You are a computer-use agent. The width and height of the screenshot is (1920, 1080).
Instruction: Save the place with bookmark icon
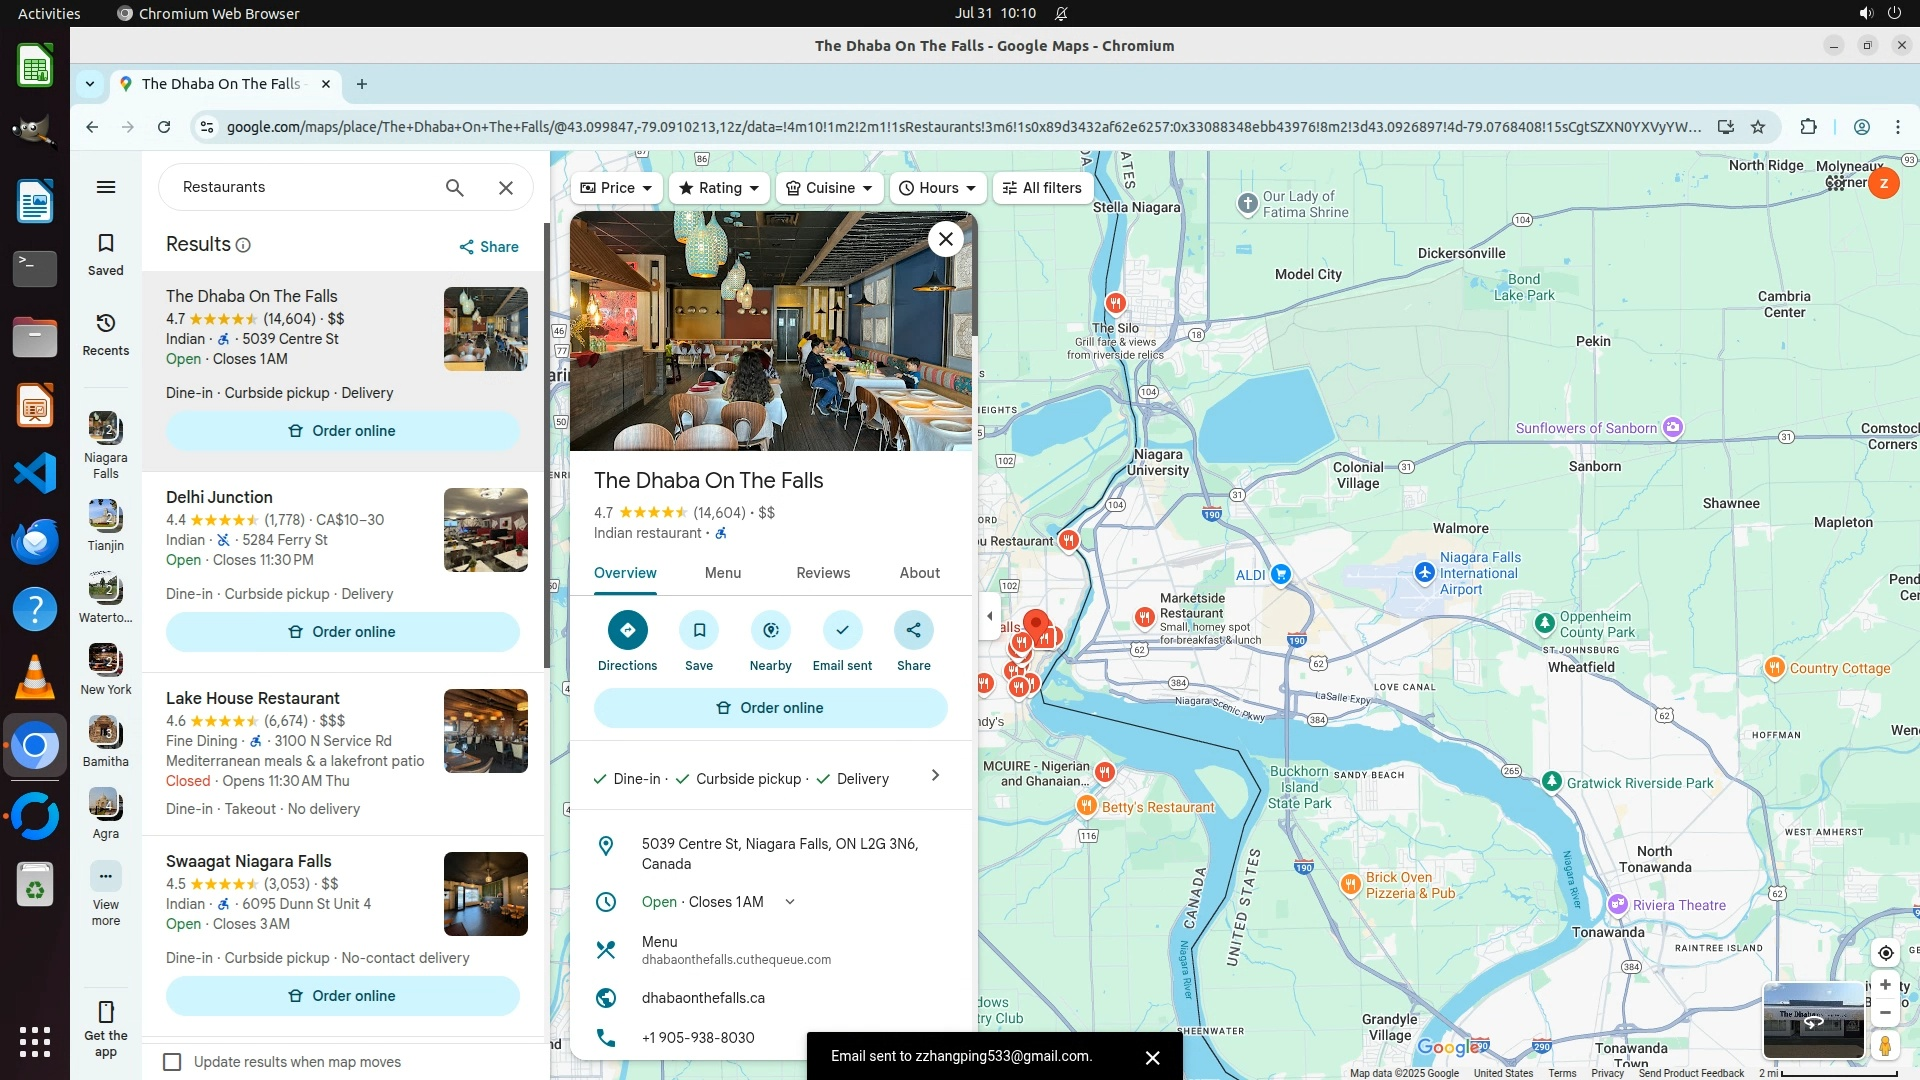(699, 630)
